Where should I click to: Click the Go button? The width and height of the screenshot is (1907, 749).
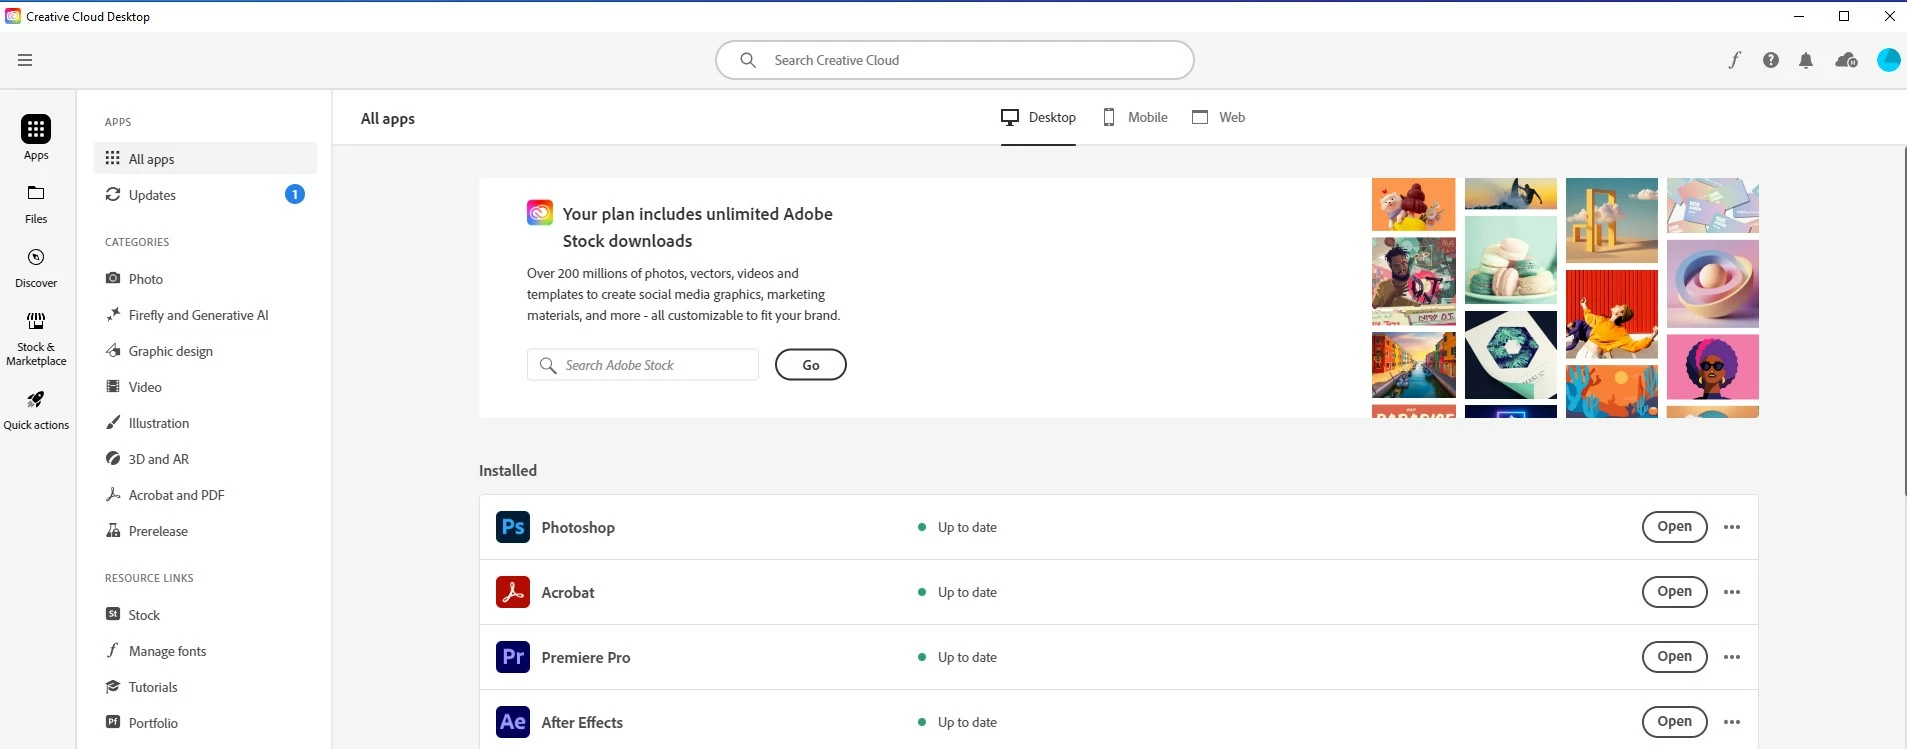click(x=811, y=365)
